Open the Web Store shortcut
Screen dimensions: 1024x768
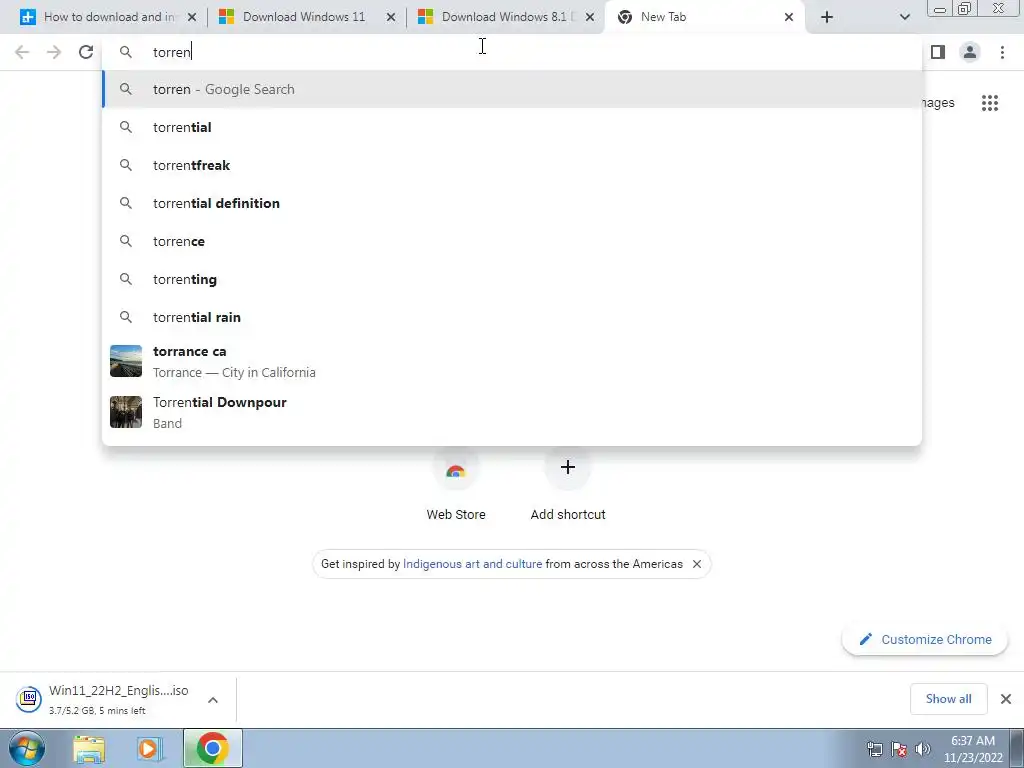click(456, 485)
